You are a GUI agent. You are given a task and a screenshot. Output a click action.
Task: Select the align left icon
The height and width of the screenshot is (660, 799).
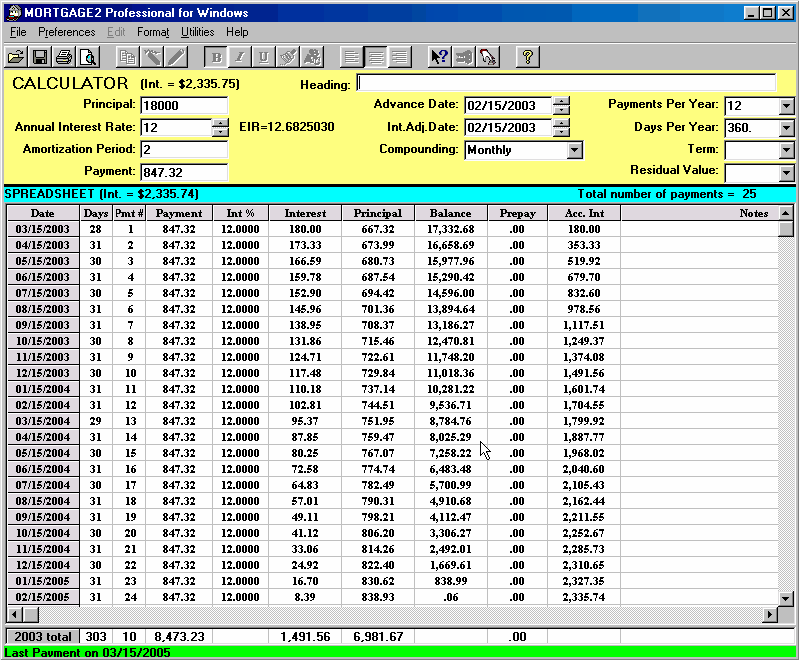coord(351,57)
